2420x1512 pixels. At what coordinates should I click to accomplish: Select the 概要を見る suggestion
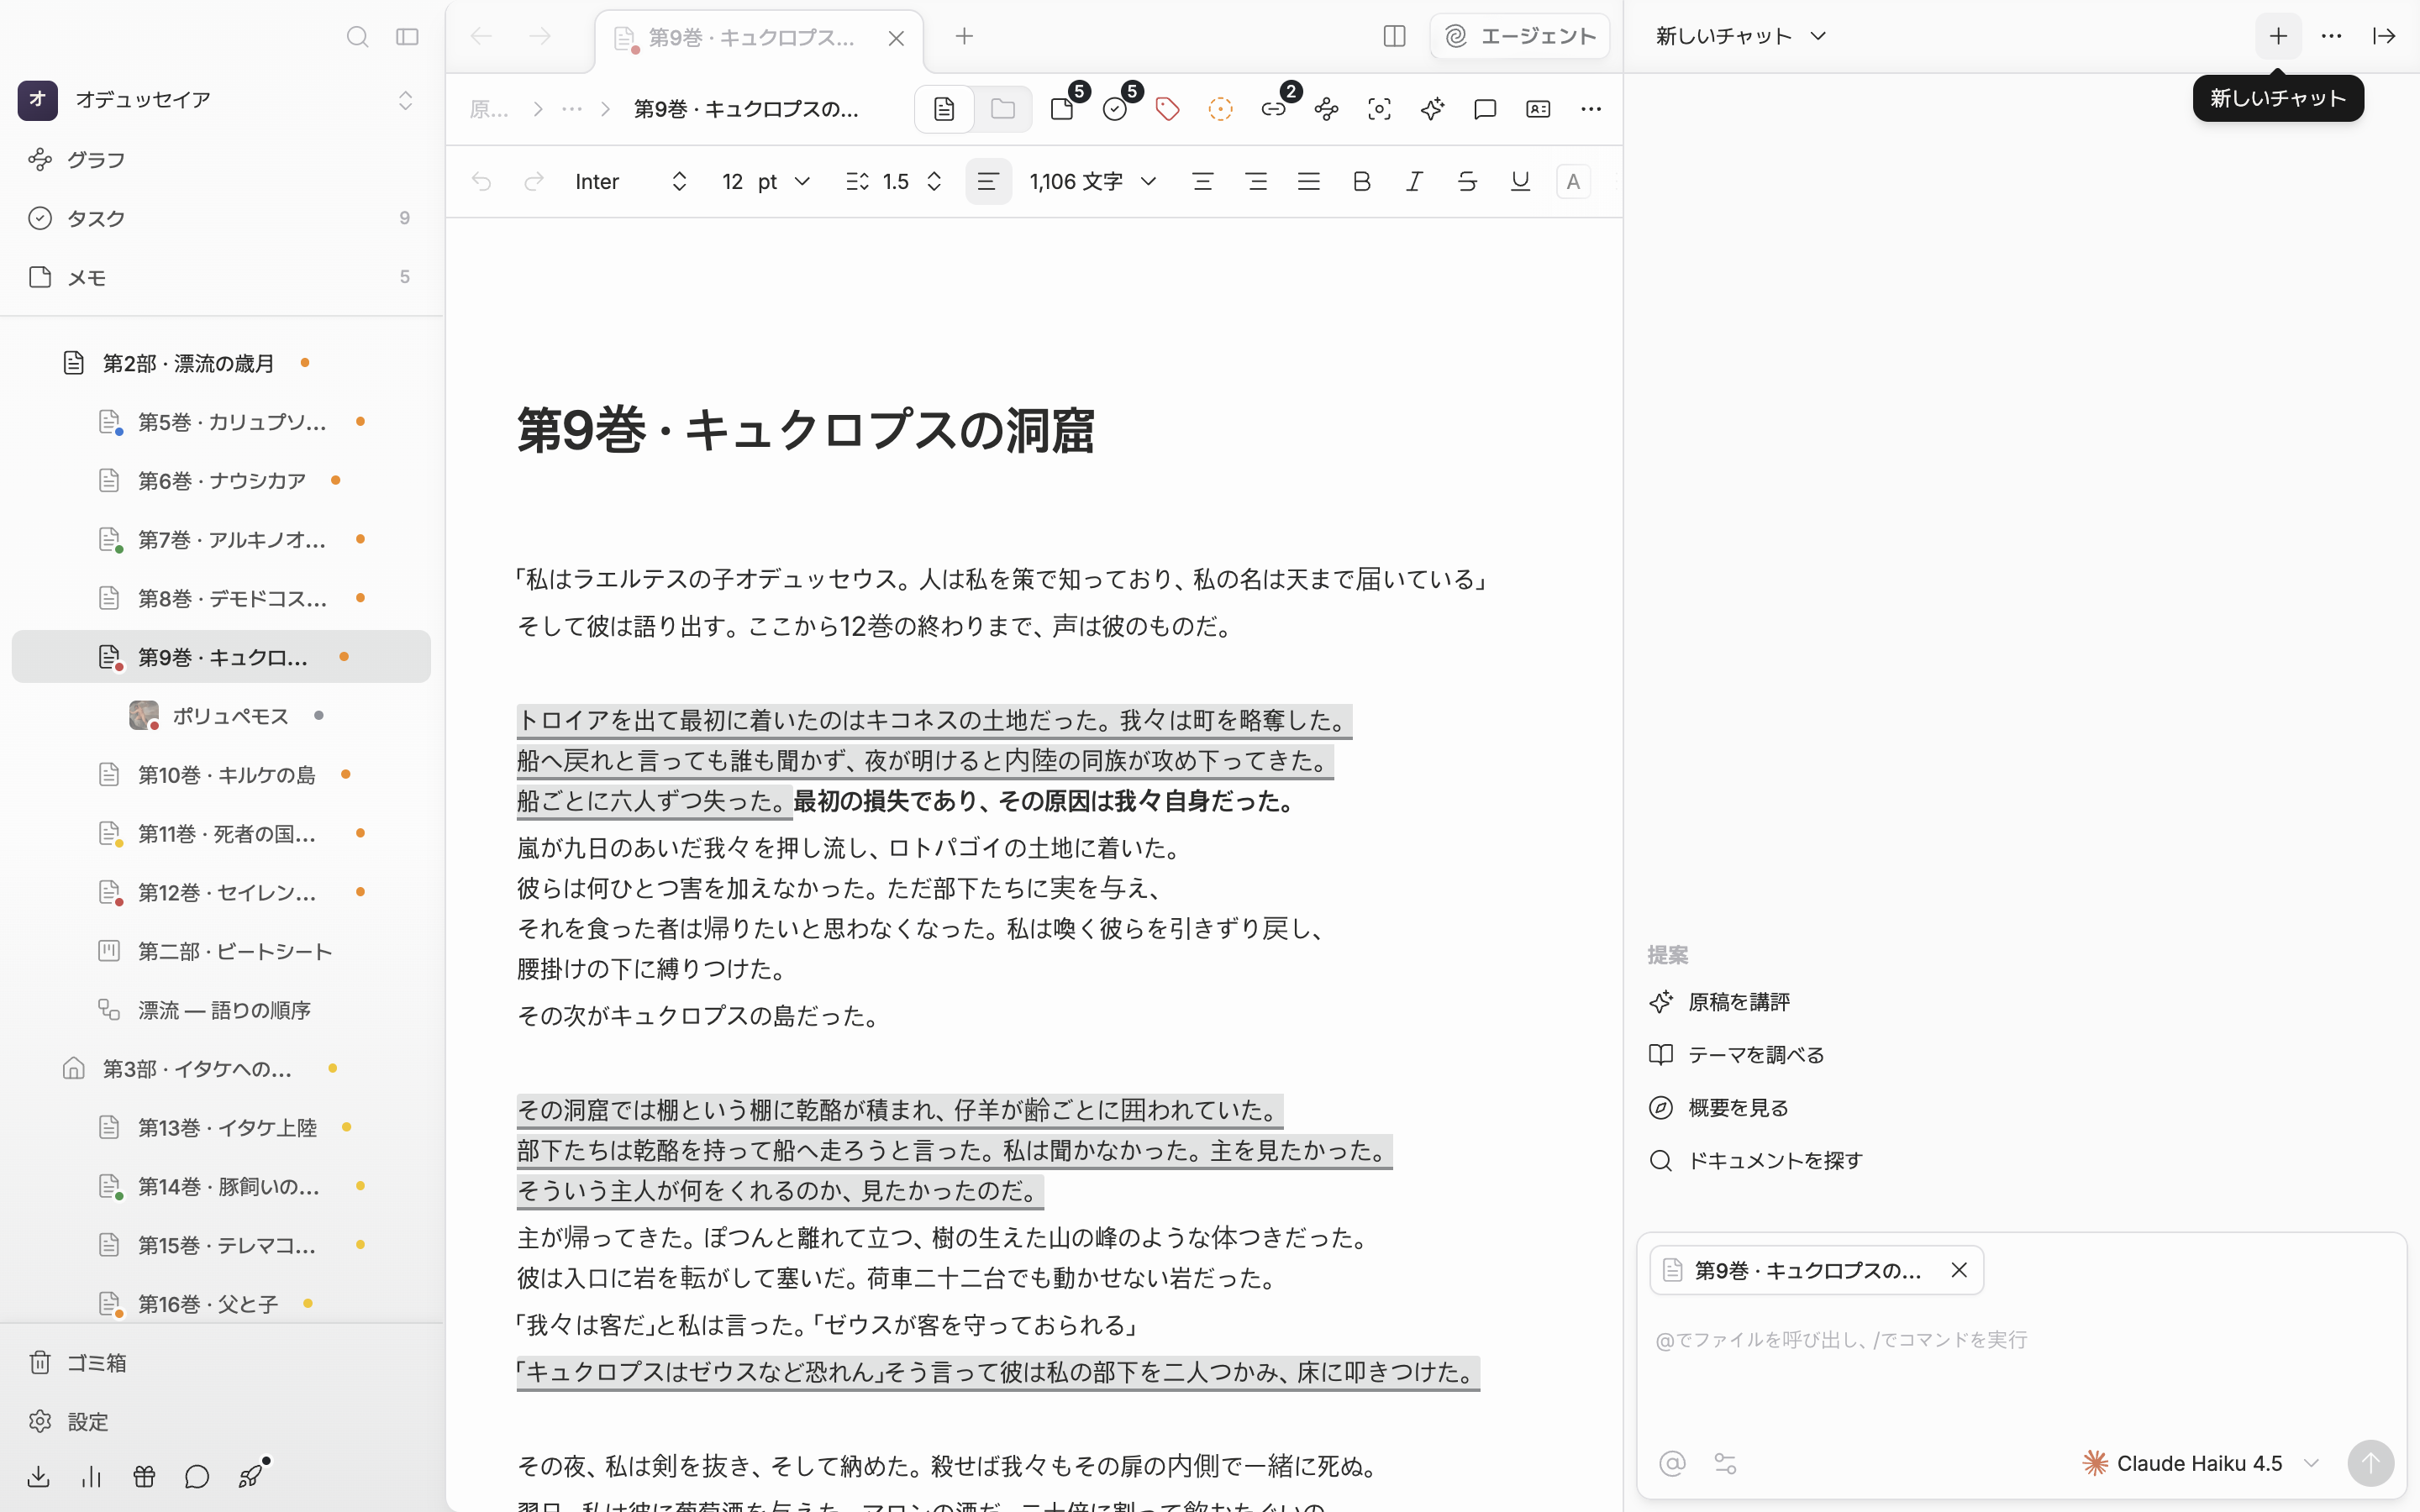click(1719, 1108)
